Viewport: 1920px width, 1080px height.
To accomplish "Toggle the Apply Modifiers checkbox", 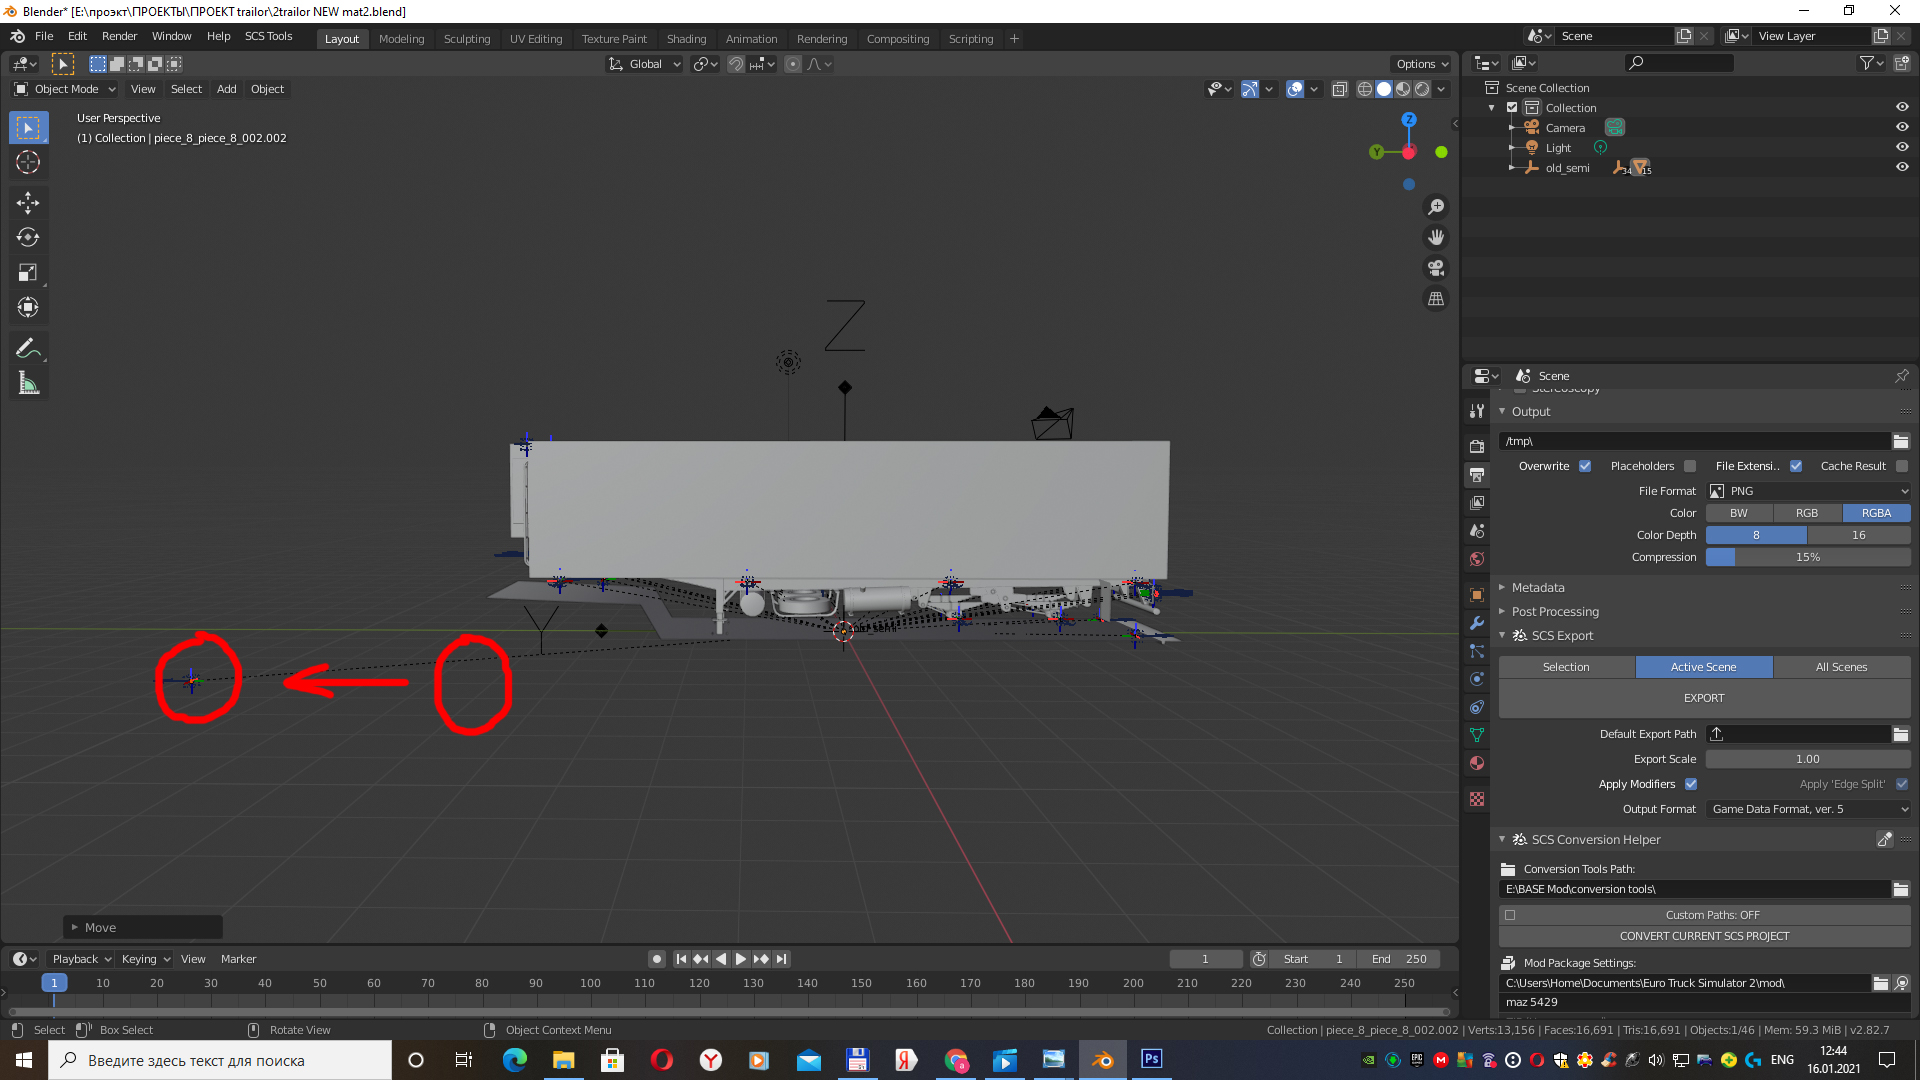I will [x=1691, y=784].
